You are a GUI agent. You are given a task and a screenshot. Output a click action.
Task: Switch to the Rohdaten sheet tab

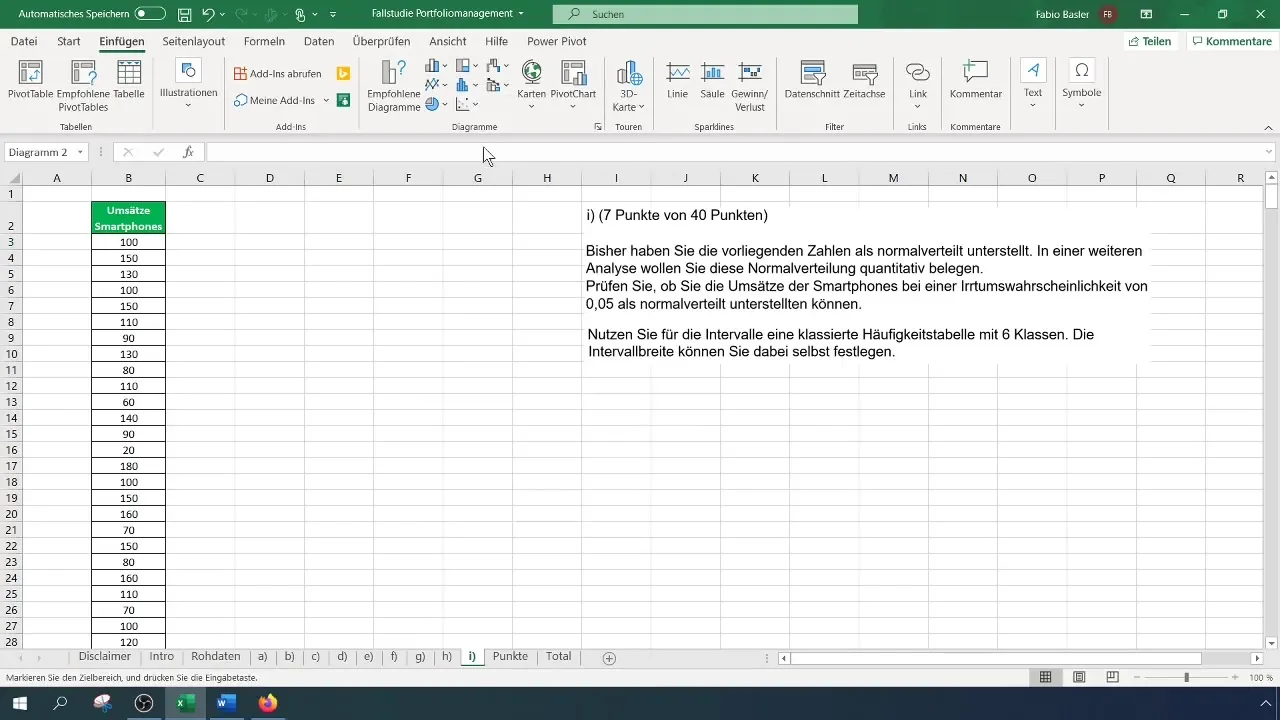coord(216,657)
